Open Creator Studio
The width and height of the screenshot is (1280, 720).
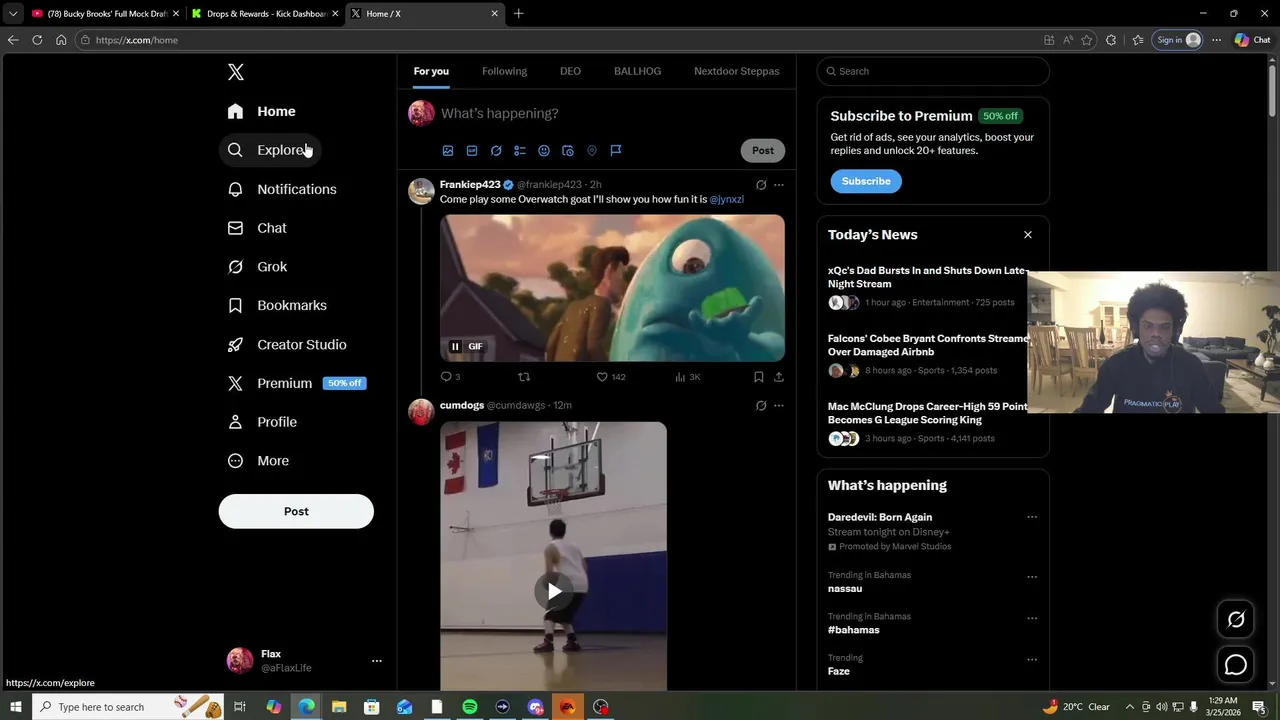(x=286, y=344)
